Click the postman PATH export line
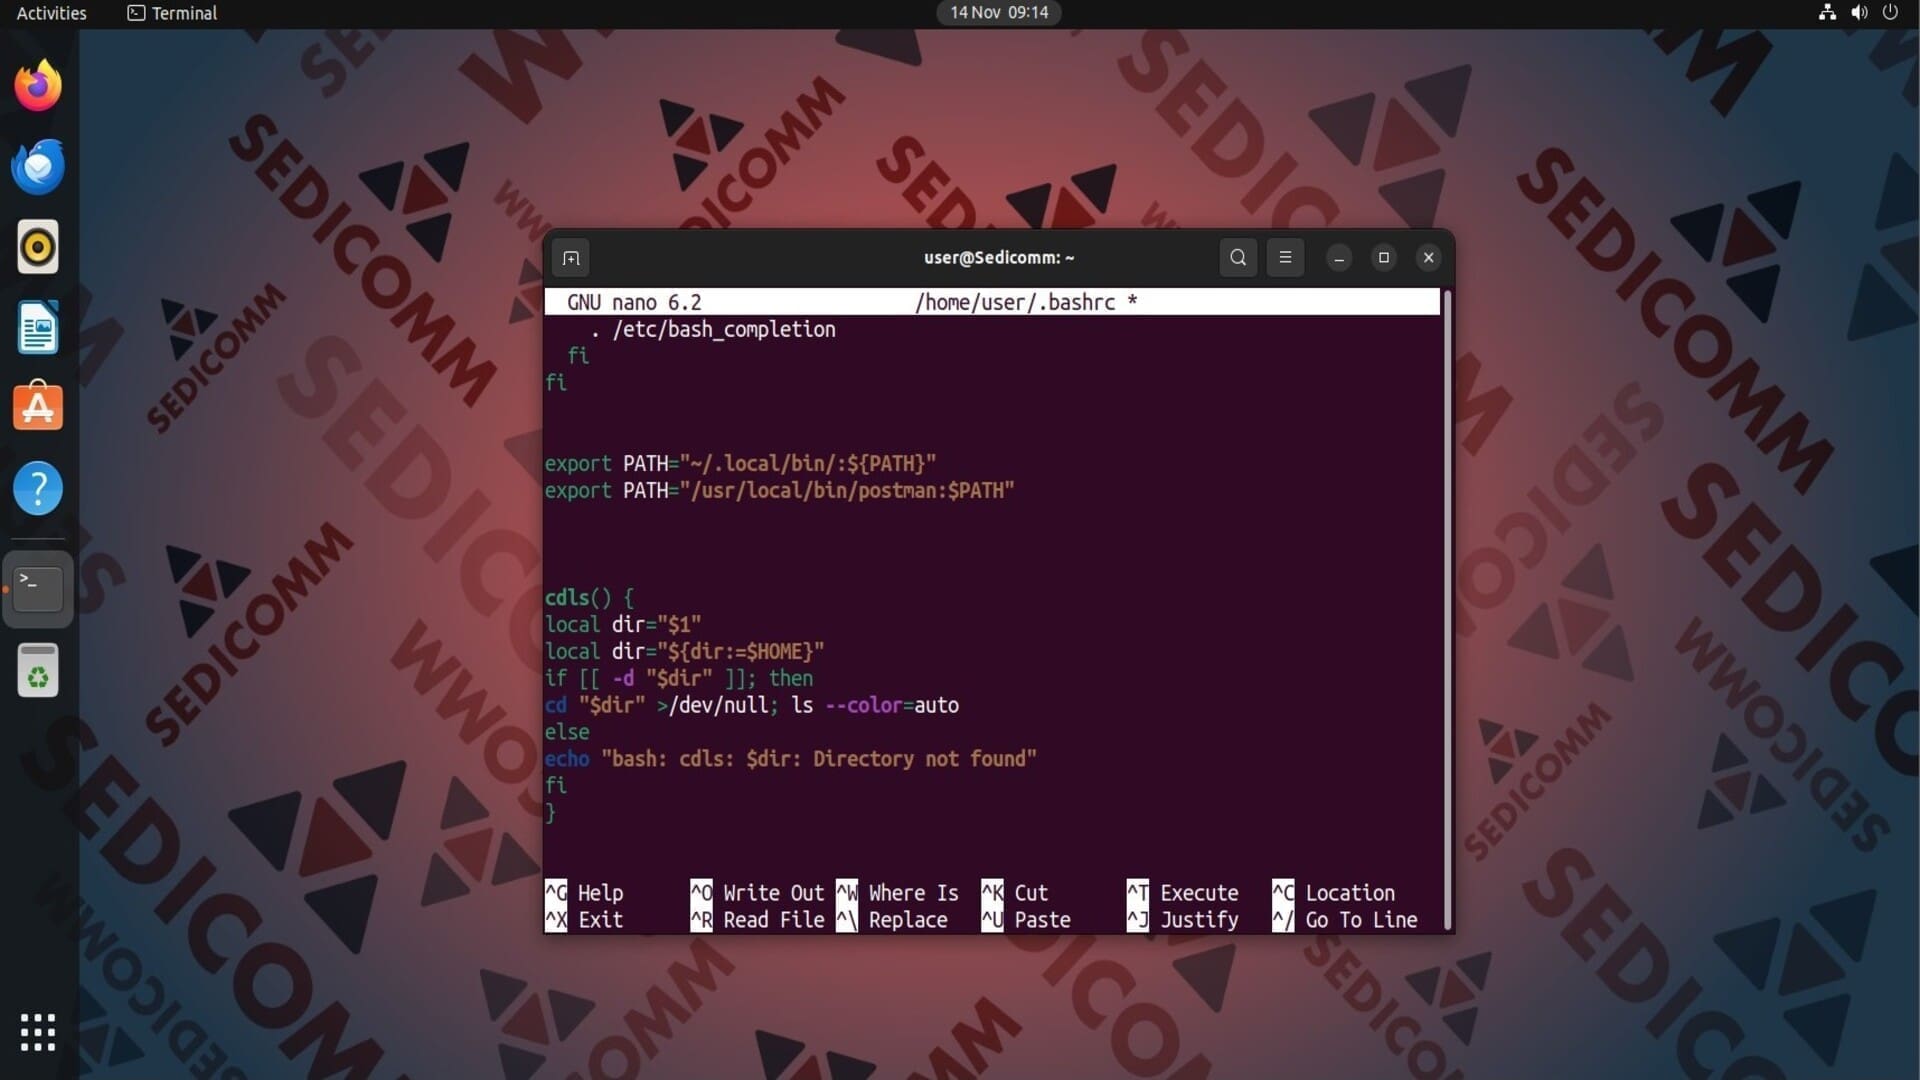1920x1080 pixels. point(779,491)
